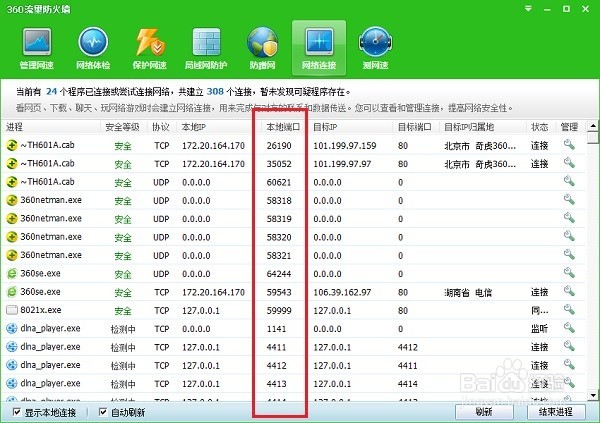Click 检测中 status on port 4411 row
This screenshot has width=600, height=423.
click(123, 347)
